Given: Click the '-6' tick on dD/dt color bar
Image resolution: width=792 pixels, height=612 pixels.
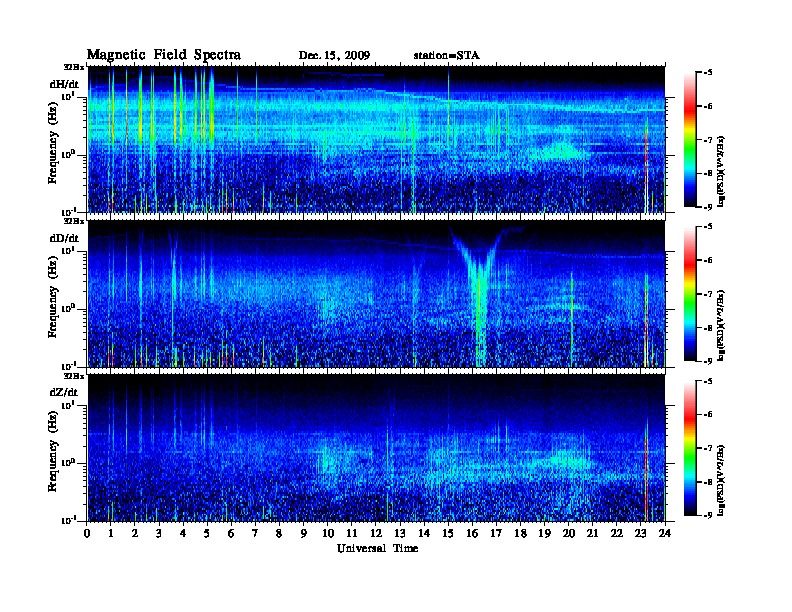Looking at the screenshot, I should (x=708, y=261).
